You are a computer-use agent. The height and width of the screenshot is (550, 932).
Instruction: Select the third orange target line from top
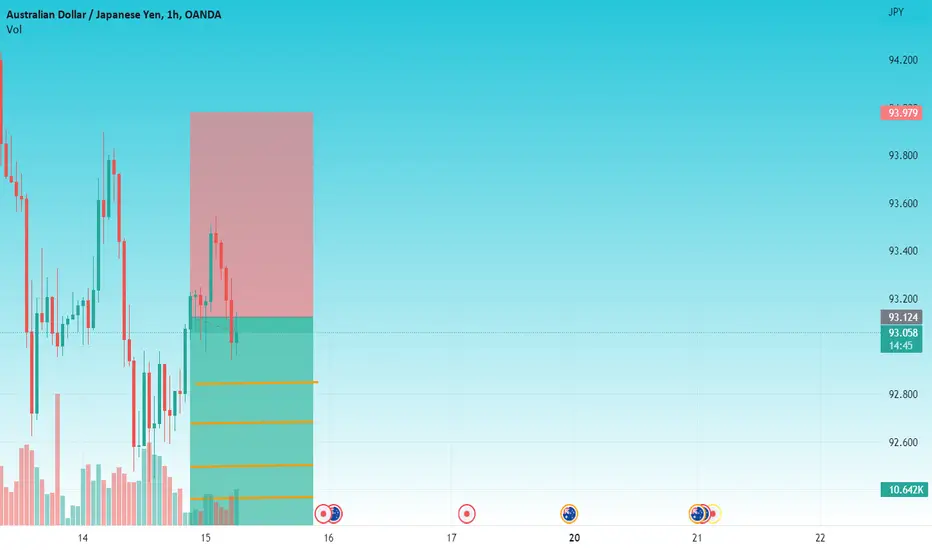click(x=252, y=466)
